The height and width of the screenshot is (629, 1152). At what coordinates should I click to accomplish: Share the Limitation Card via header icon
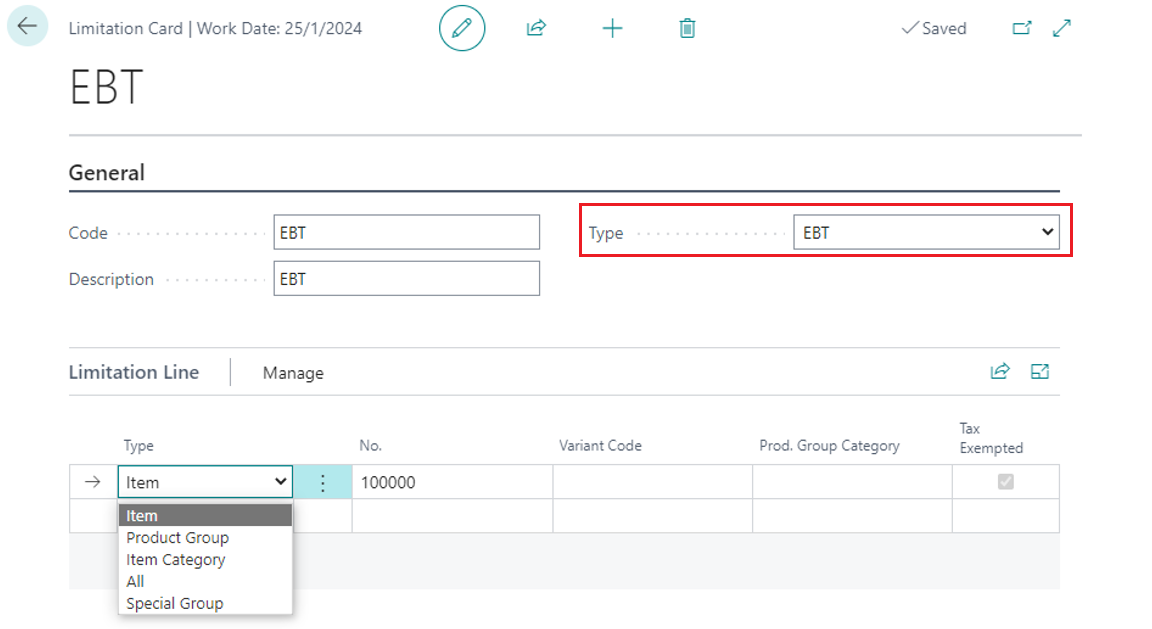coord(536,28)
